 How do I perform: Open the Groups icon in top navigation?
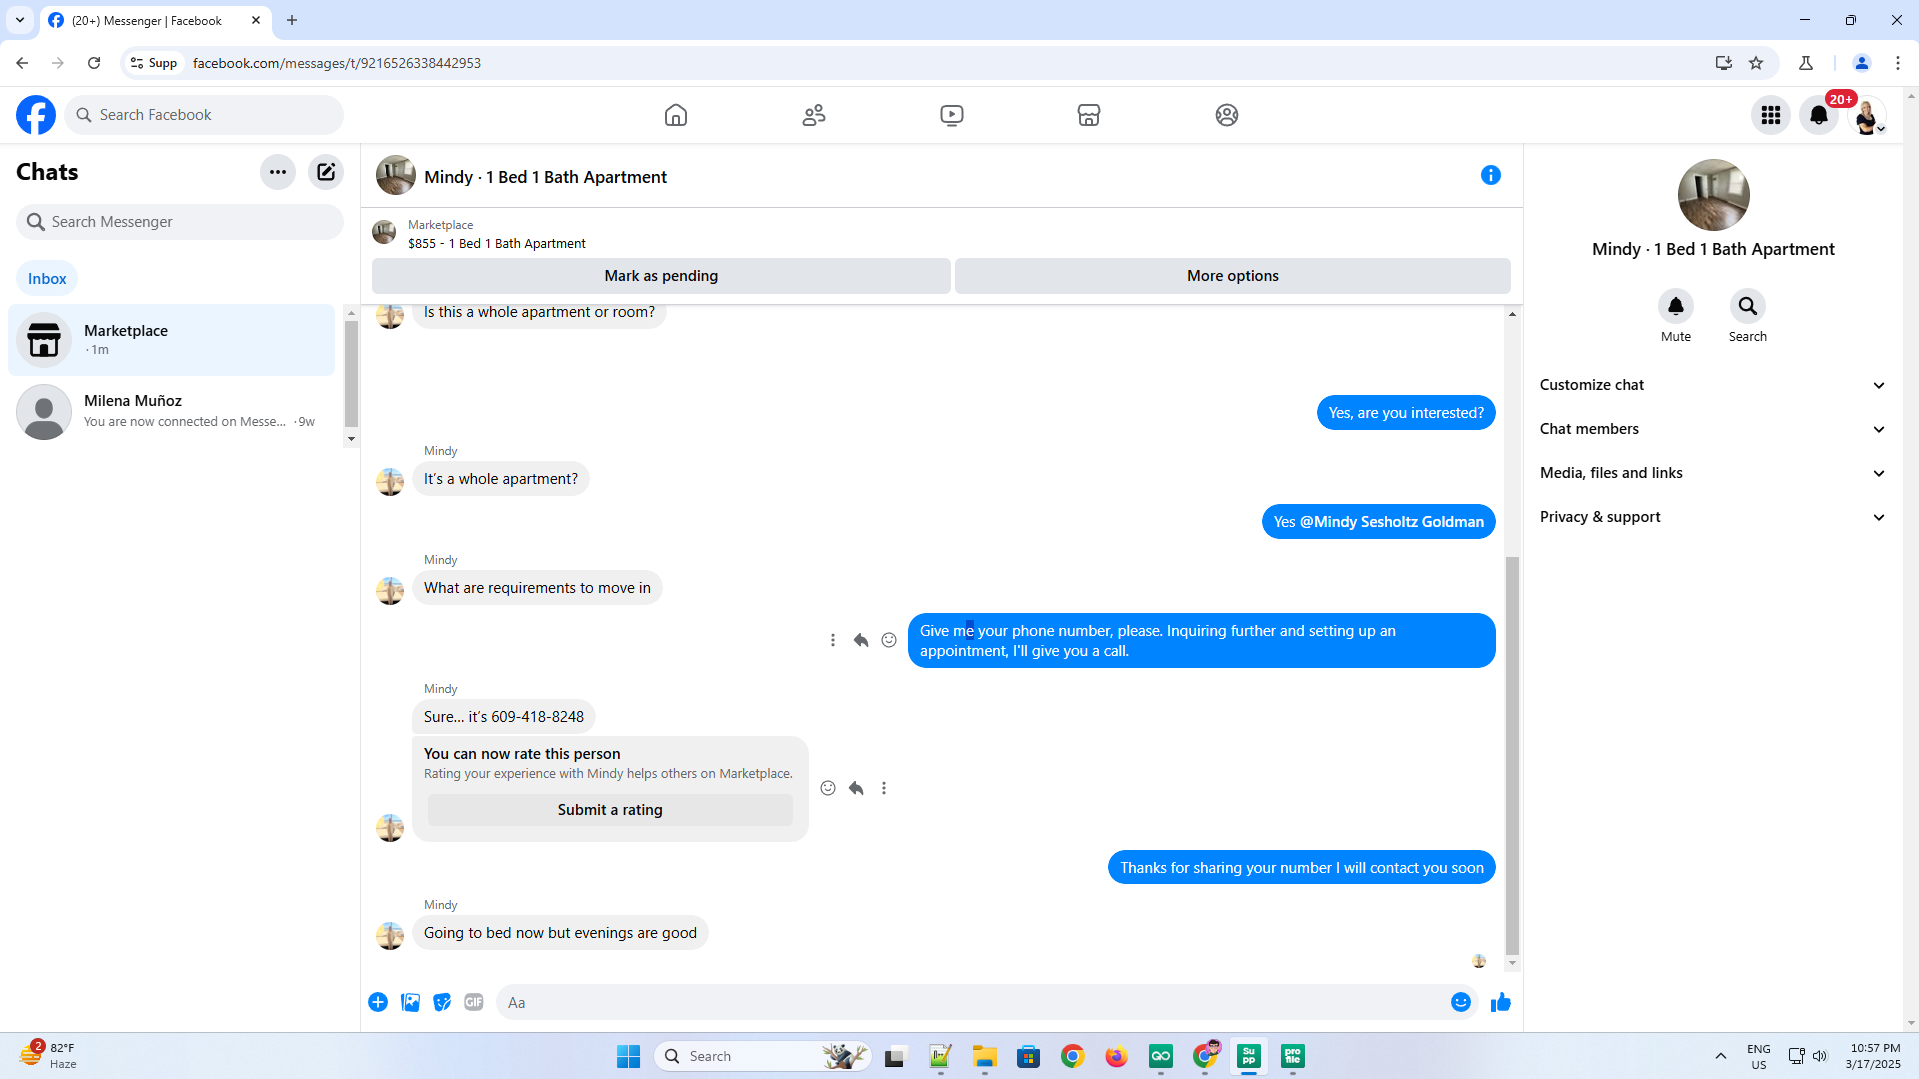click(x=1227, y=115)
